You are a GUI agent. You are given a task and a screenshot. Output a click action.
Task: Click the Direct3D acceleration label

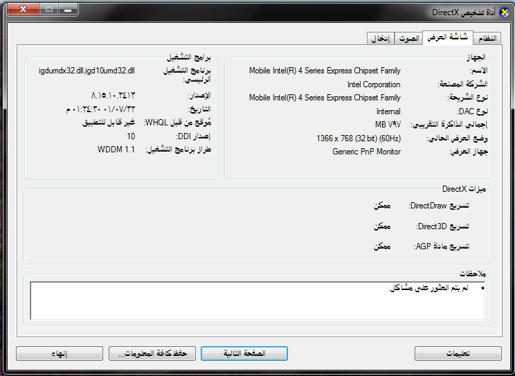coord(443,226)
